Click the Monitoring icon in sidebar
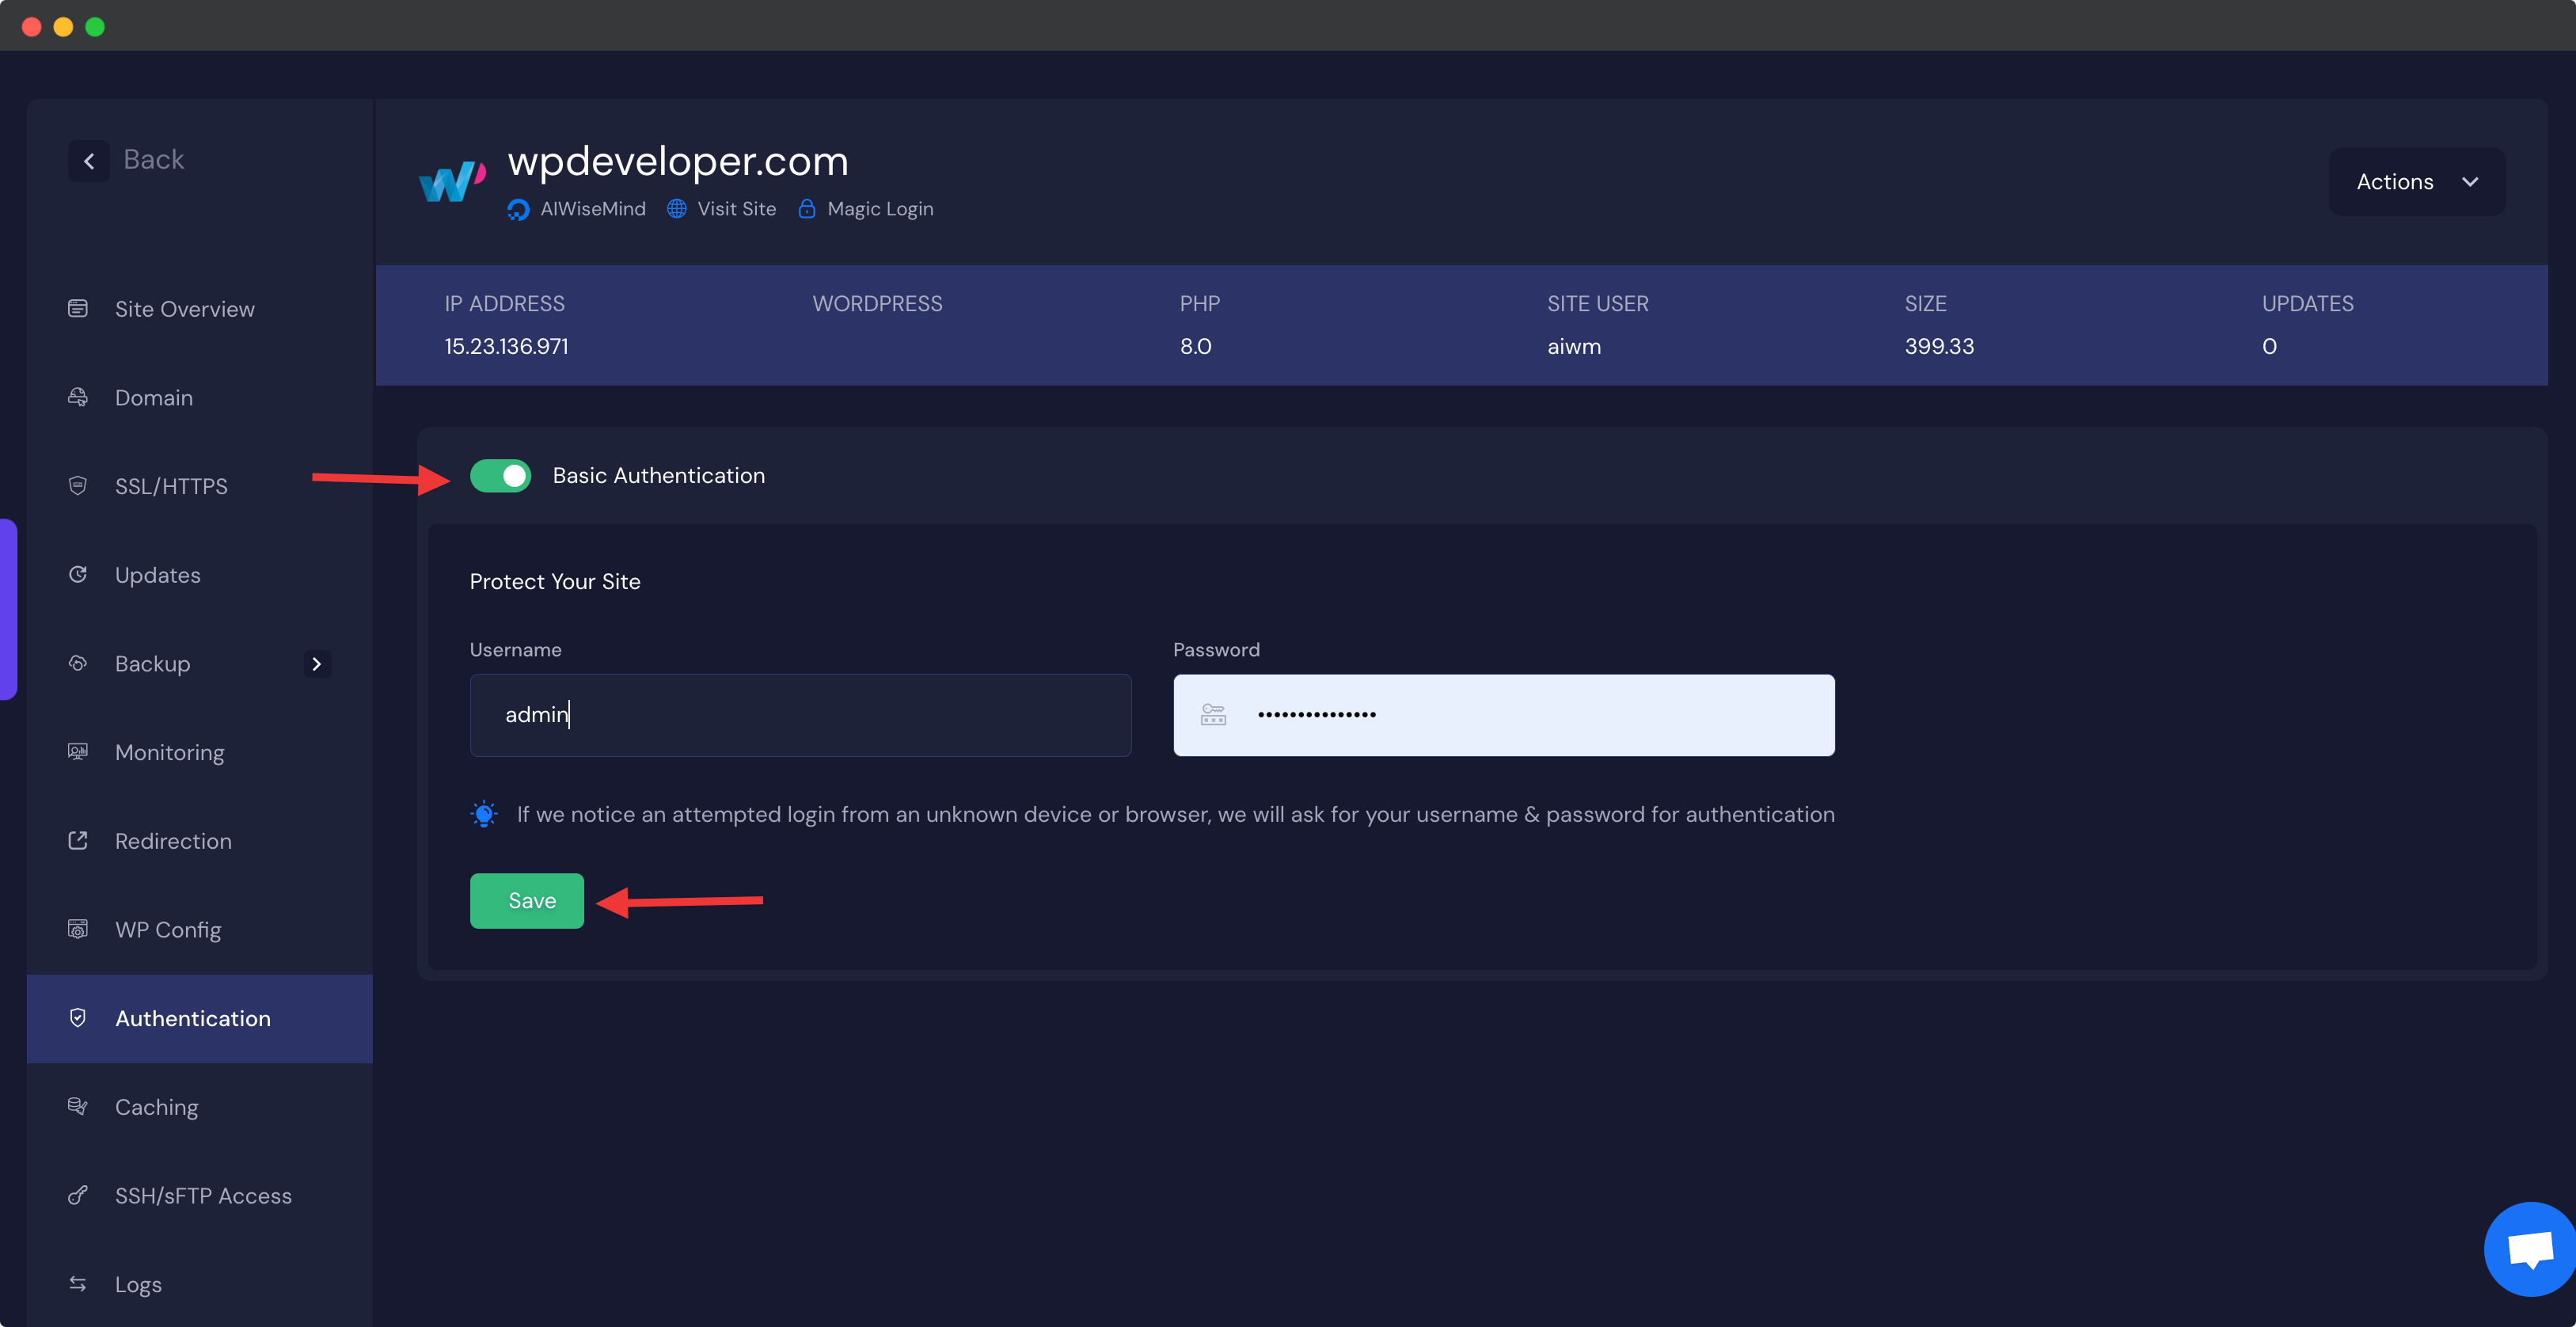2576x1327 pixels. (78, 752)
